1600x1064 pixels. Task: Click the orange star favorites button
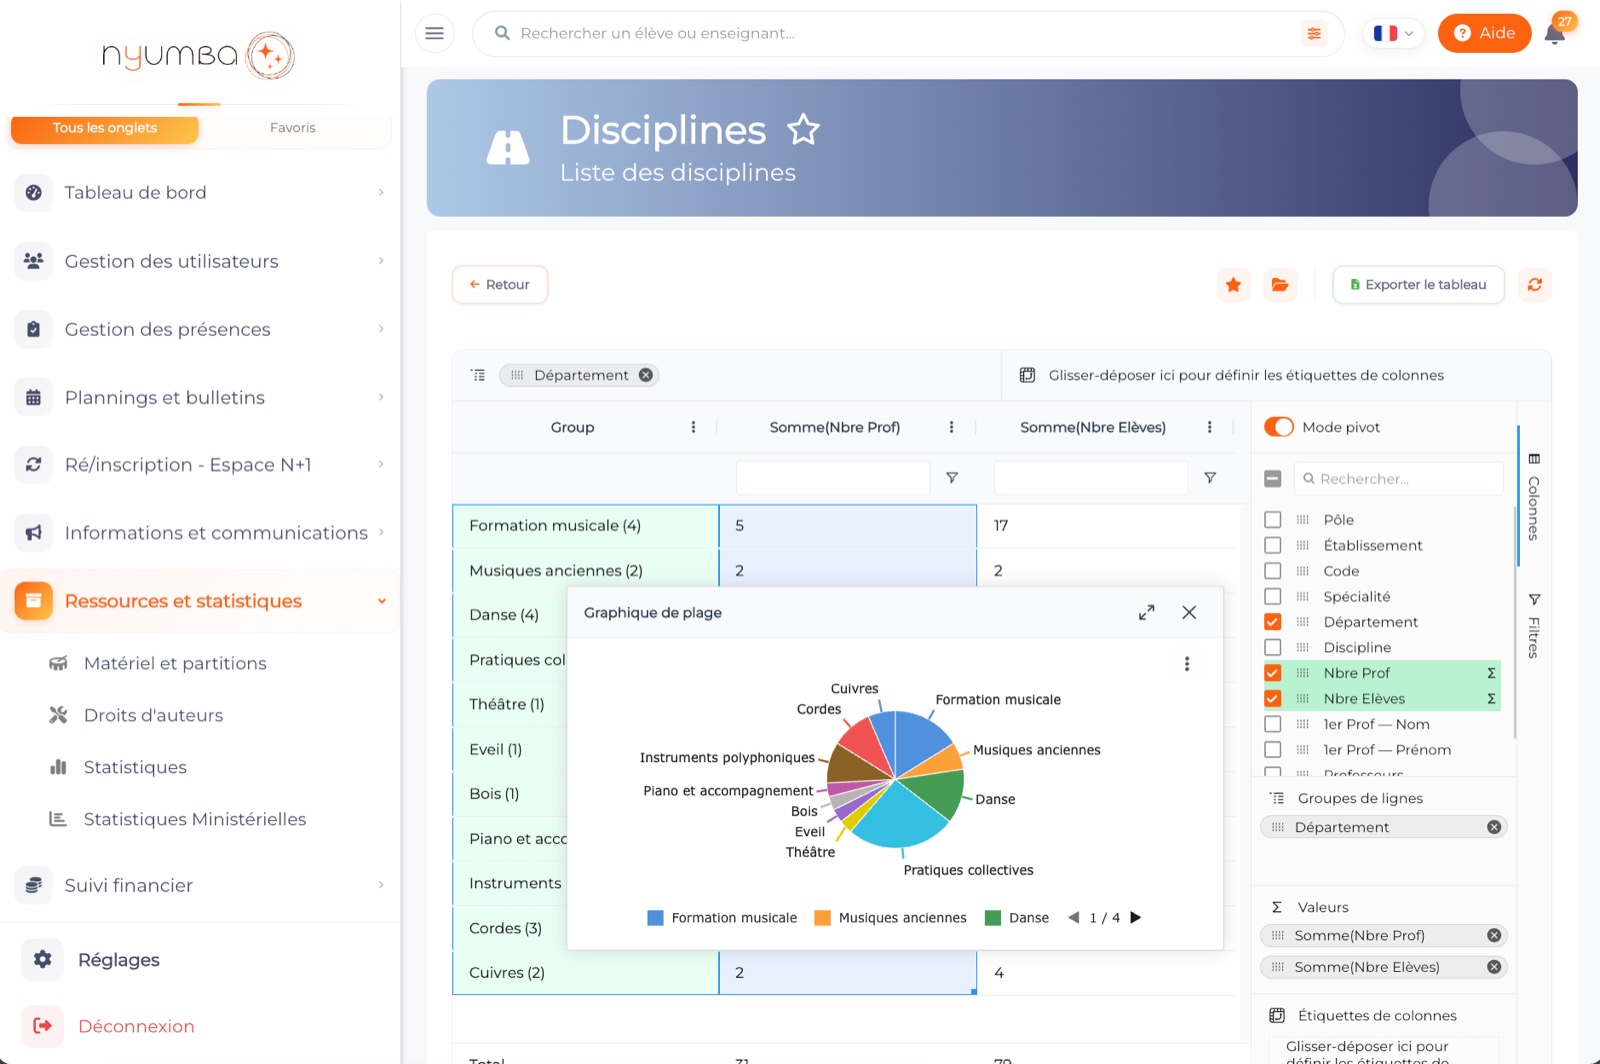[x=1233, y=285]
